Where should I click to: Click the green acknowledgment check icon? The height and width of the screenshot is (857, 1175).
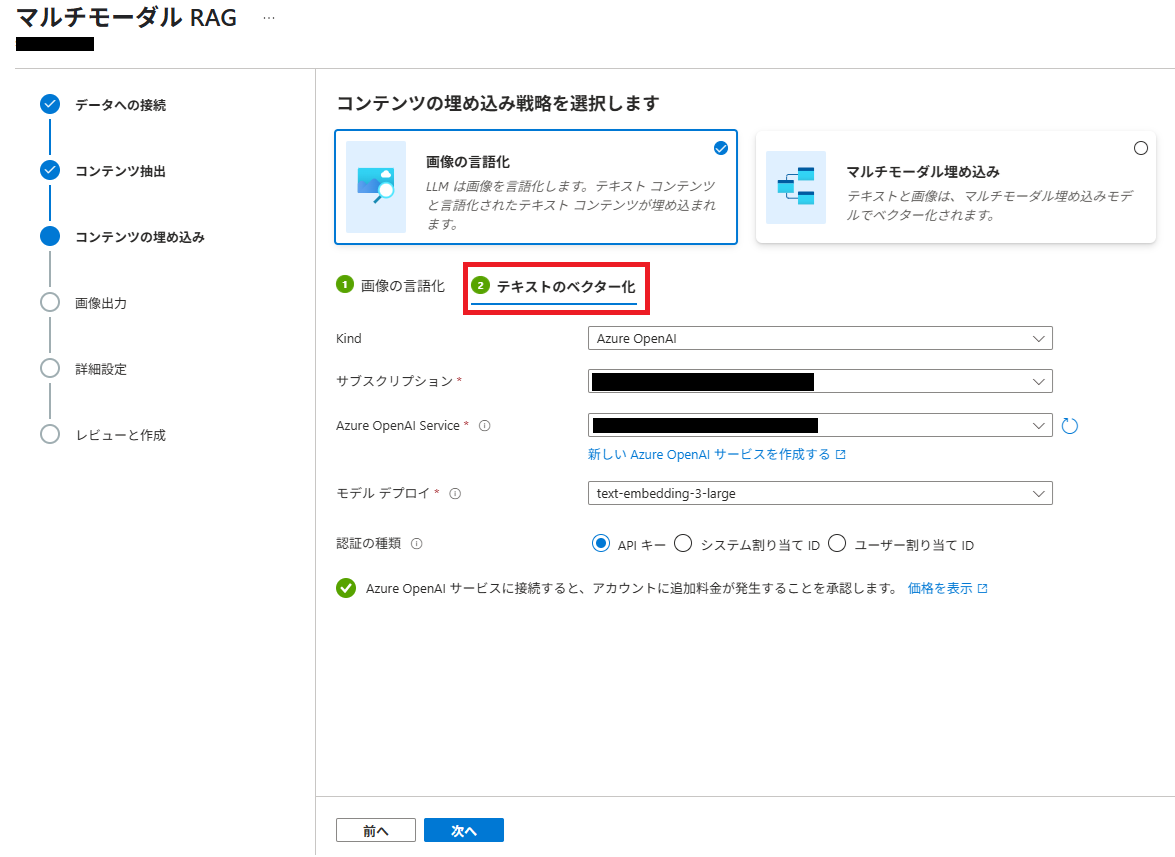[x=346, y=588]
